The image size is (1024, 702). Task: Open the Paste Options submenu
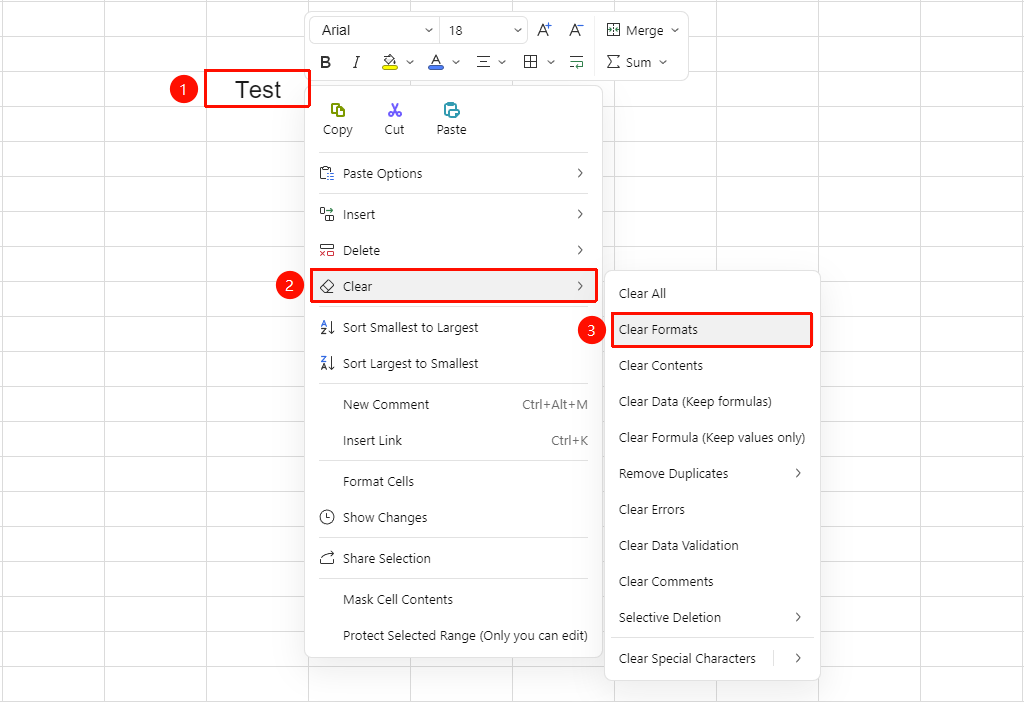click(453, 173)
